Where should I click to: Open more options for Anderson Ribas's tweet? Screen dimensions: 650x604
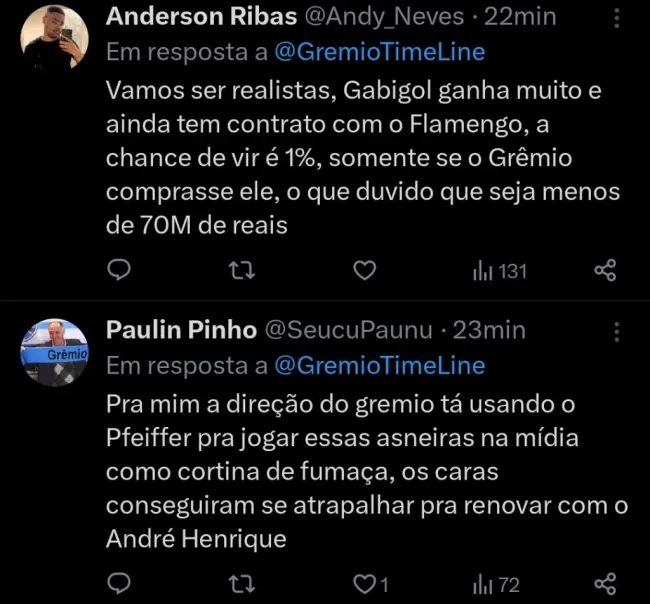point(616,18)
